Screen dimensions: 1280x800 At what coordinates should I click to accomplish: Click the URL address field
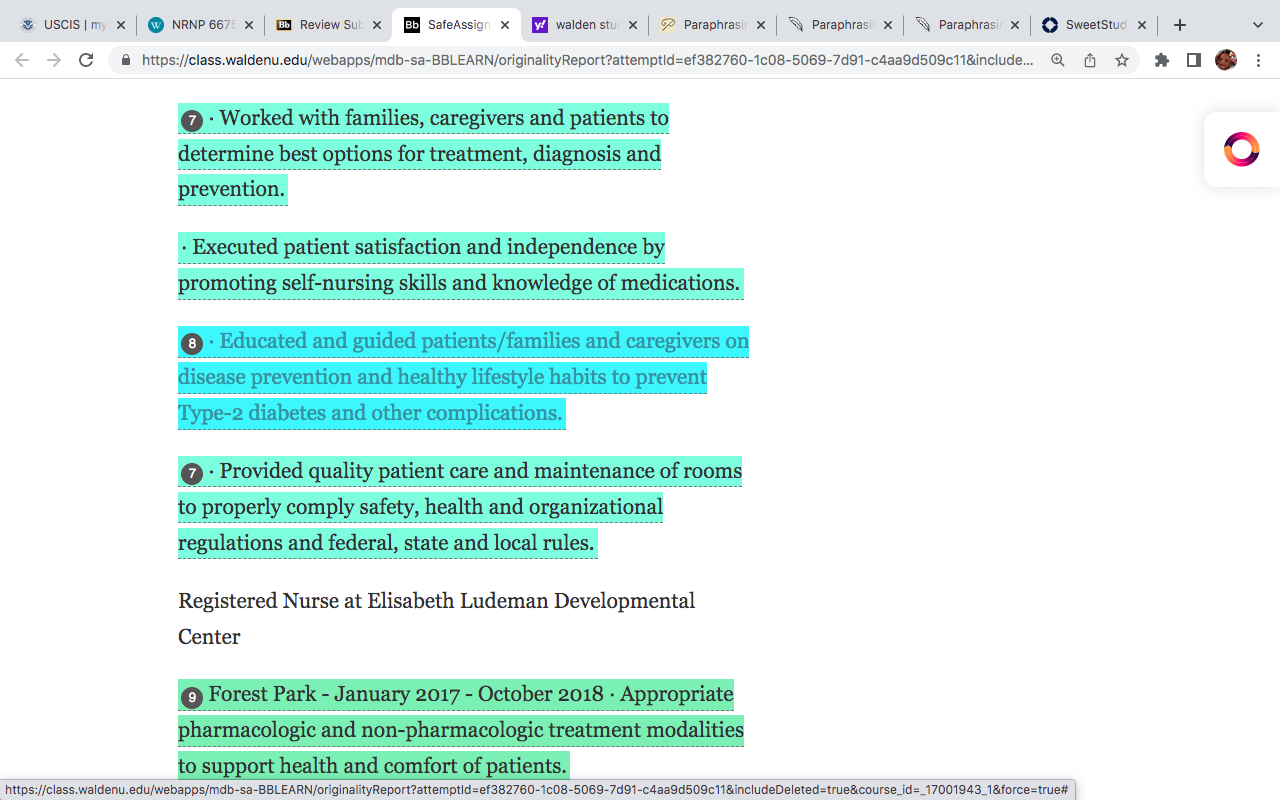coord(588,60)
